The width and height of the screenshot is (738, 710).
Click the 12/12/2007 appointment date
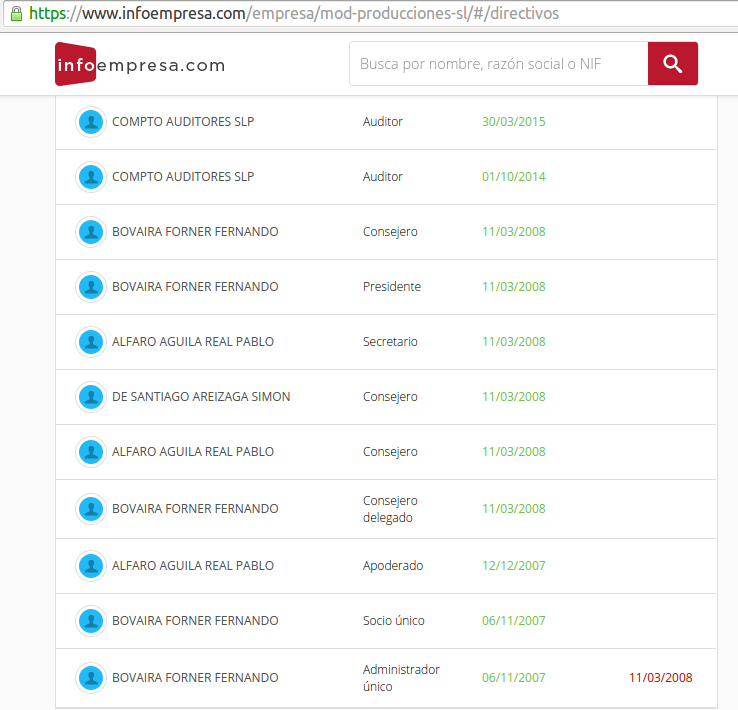coord(513,566)
